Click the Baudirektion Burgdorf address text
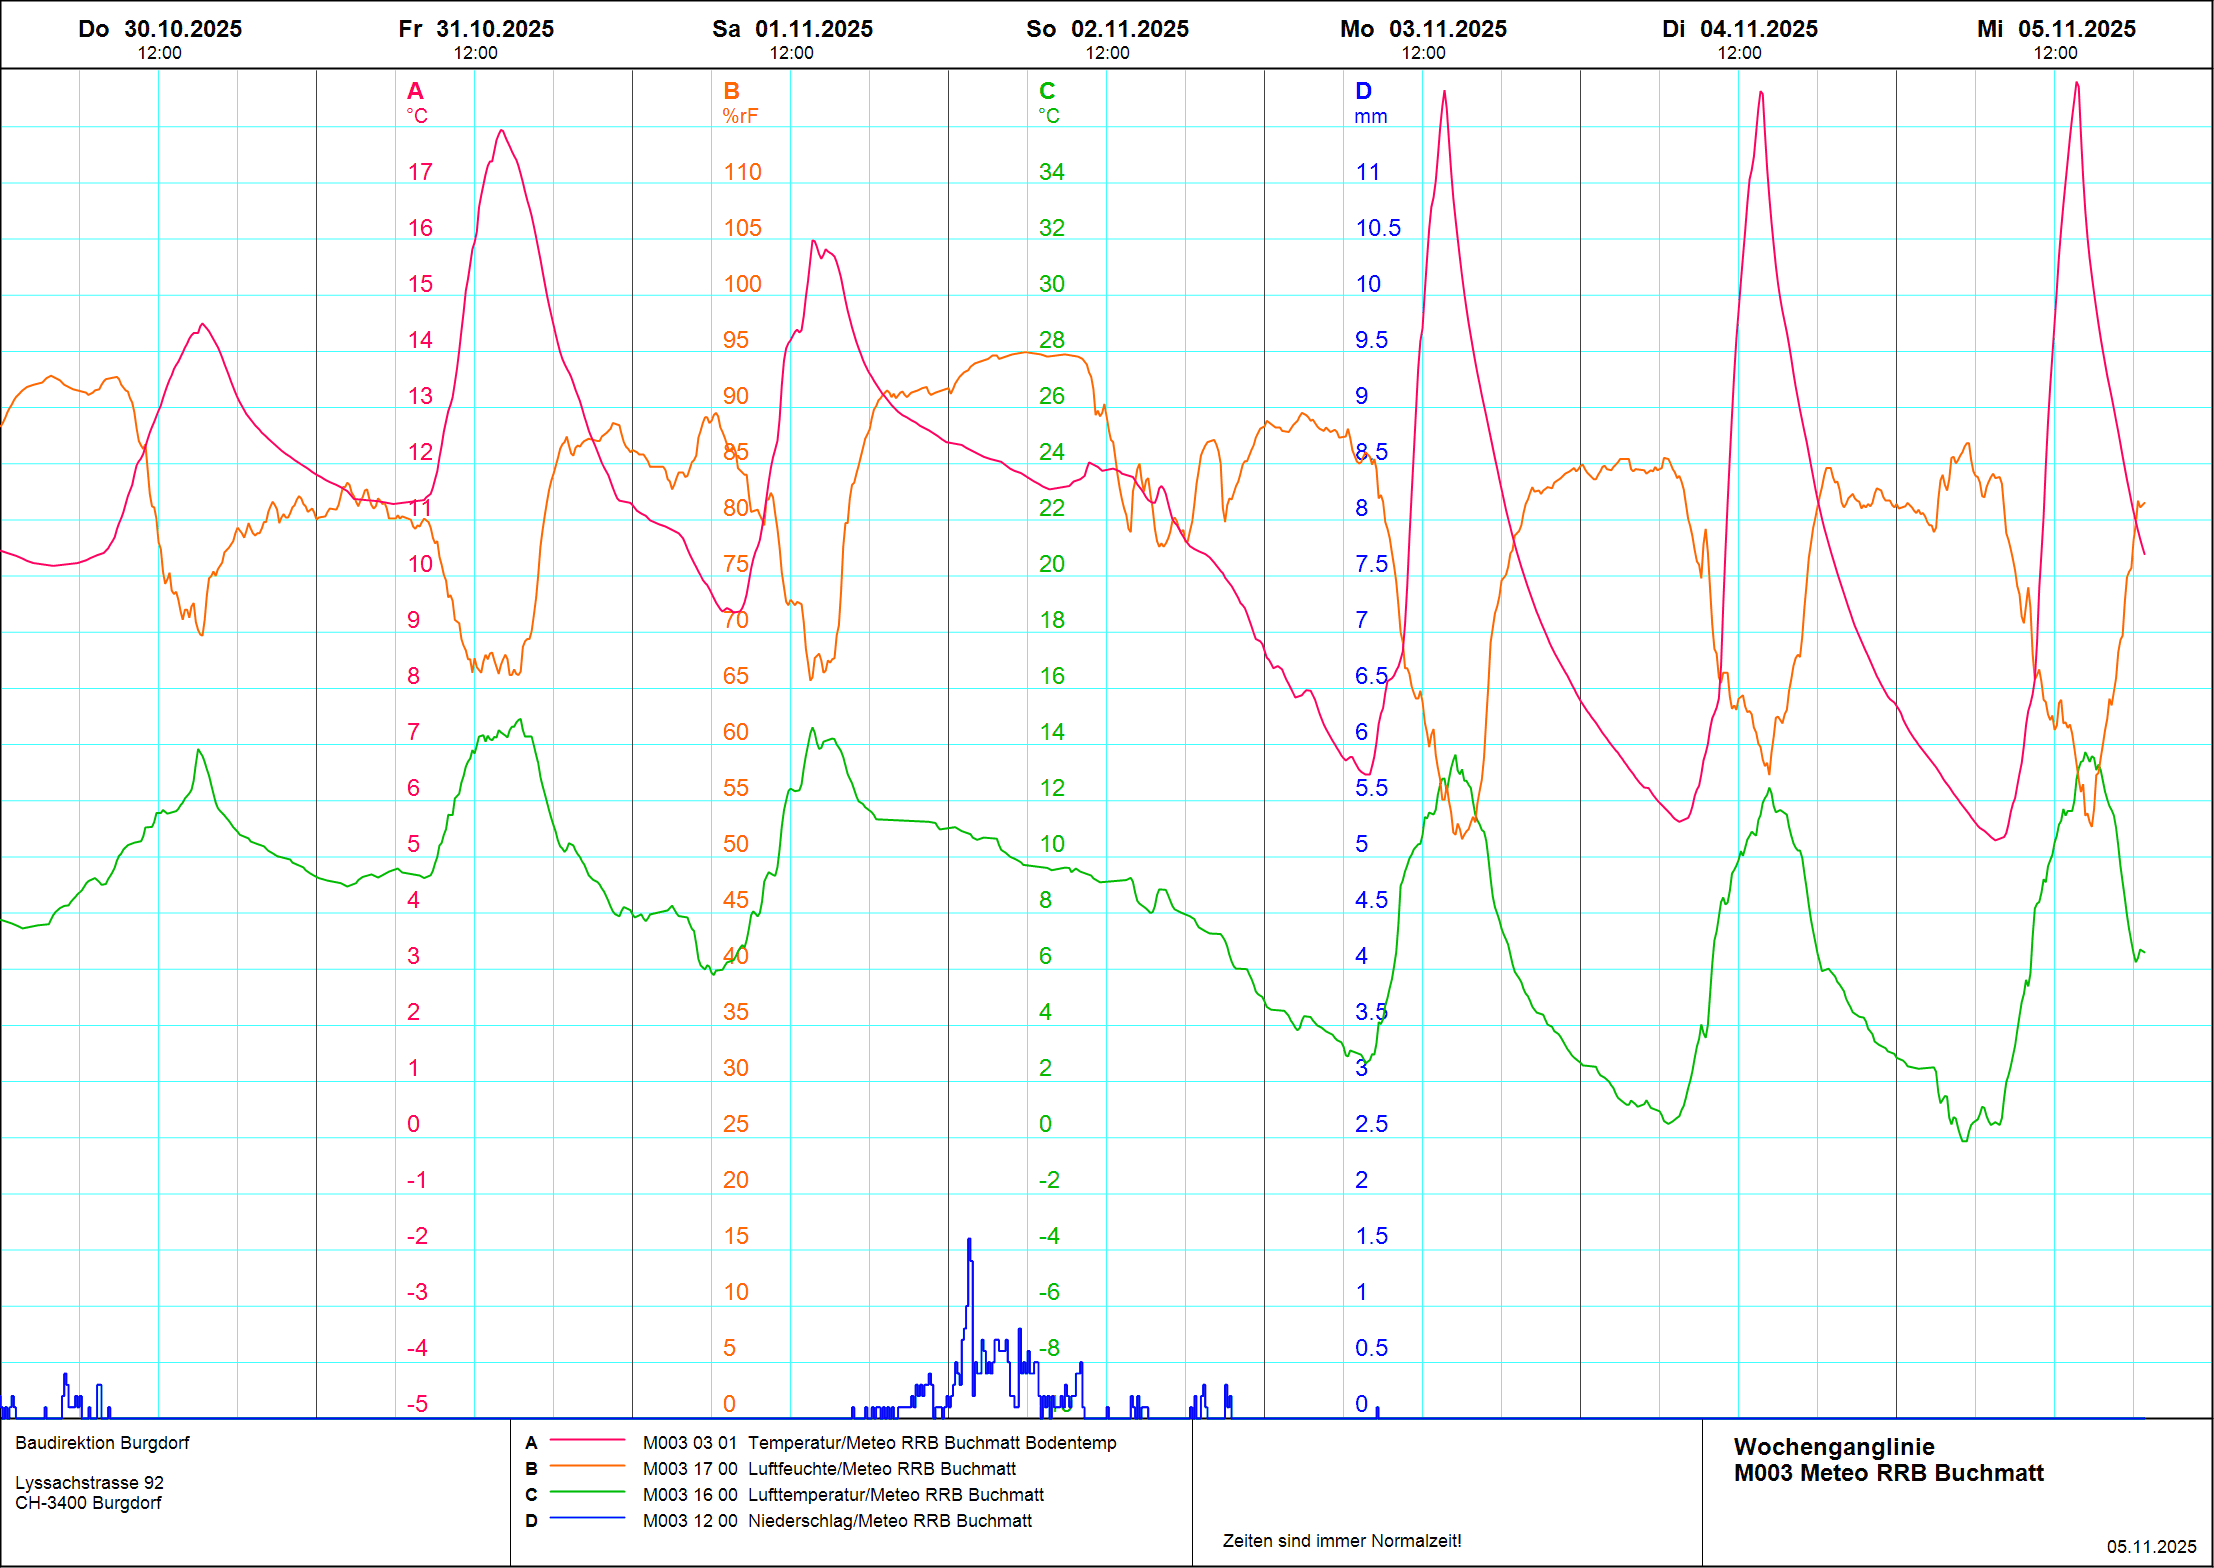This screenshot has width=2214, height=1568. point(102,1442)
